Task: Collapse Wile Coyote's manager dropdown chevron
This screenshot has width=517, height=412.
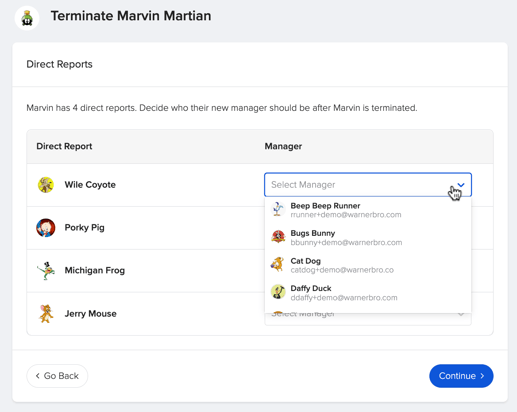Action: tap(461, 185)
